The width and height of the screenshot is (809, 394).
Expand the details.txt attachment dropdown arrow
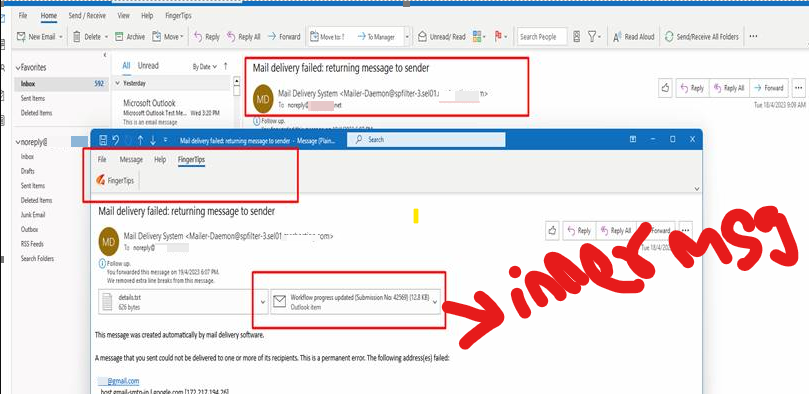click(263, 302)
